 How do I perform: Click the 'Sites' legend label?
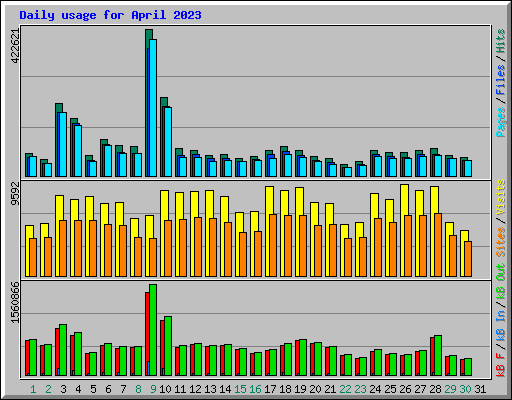click(500, 242)
